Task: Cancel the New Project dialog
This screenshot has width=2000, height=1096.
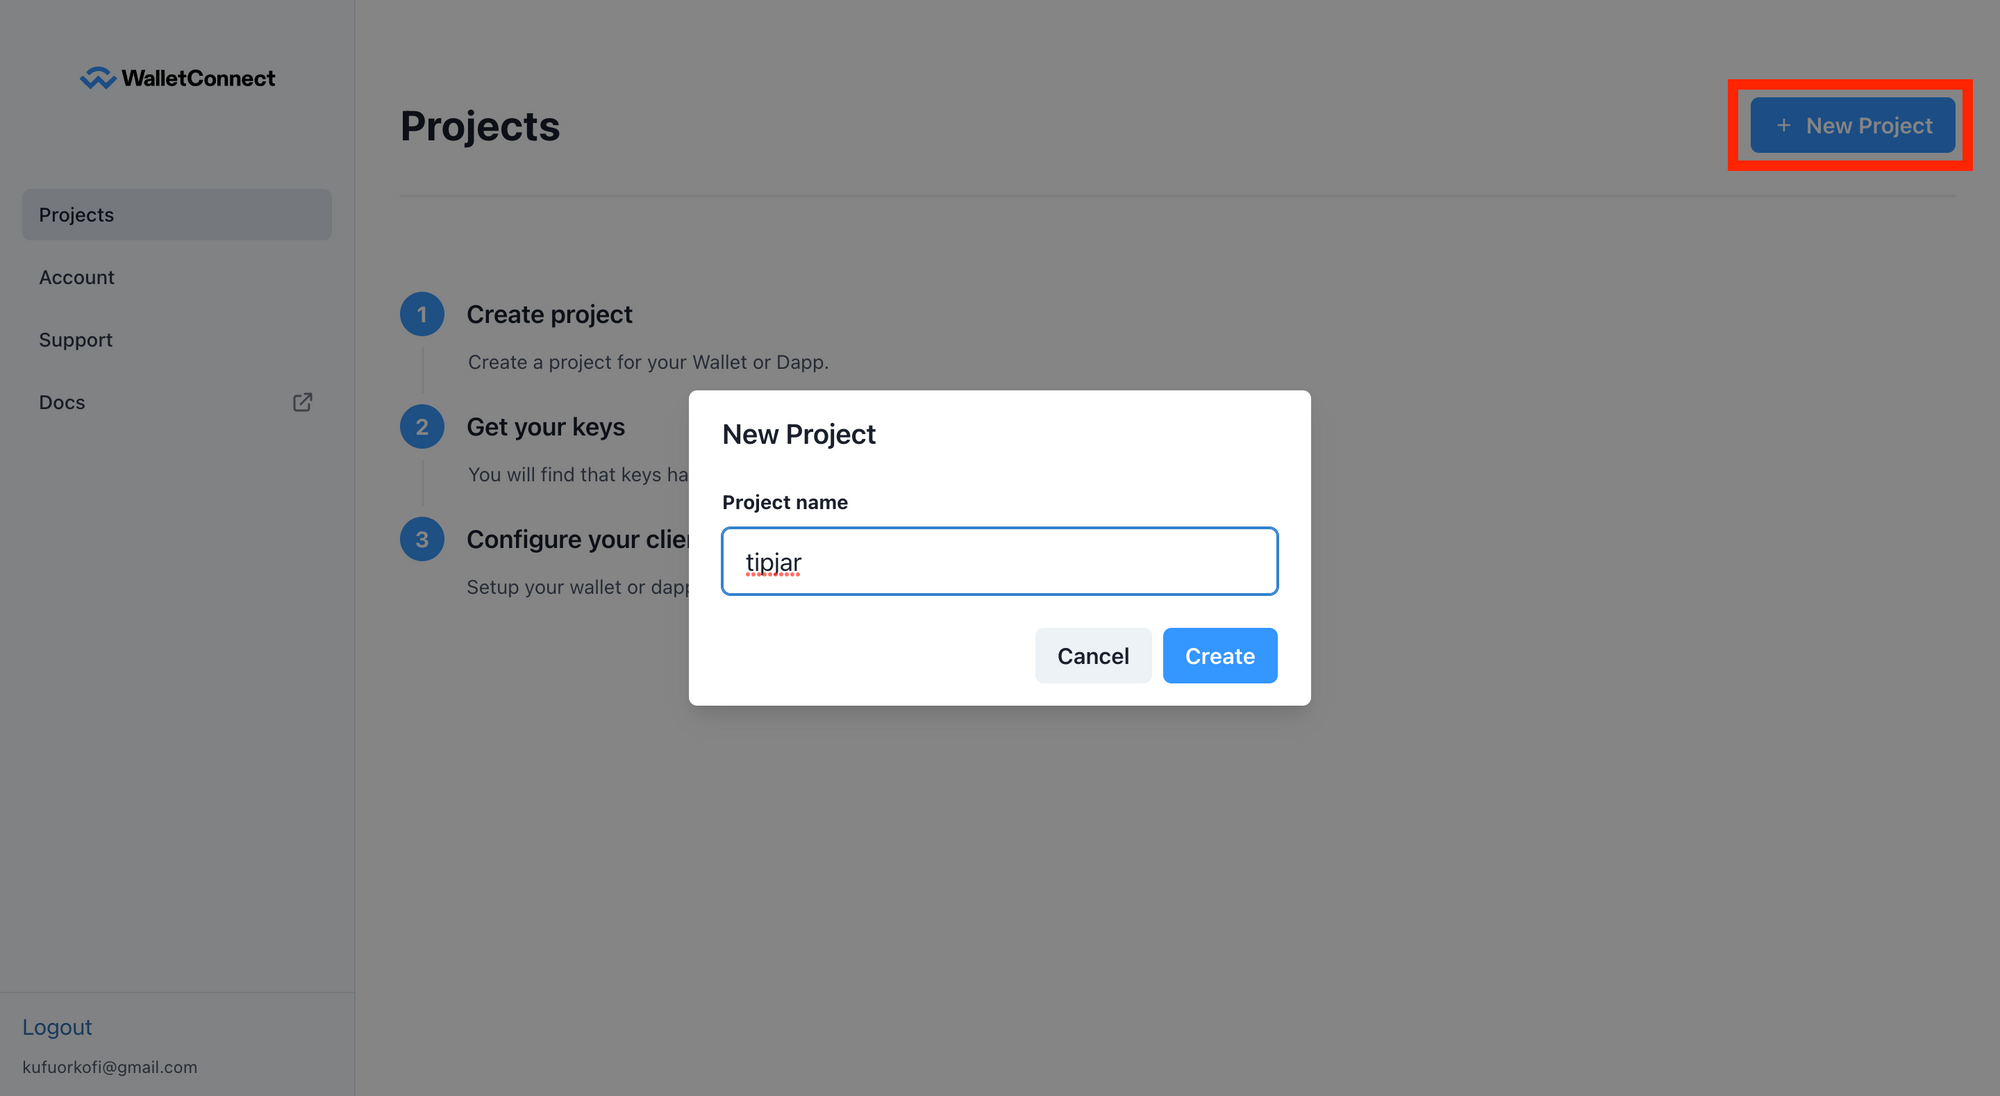Action: point(1093,656)
